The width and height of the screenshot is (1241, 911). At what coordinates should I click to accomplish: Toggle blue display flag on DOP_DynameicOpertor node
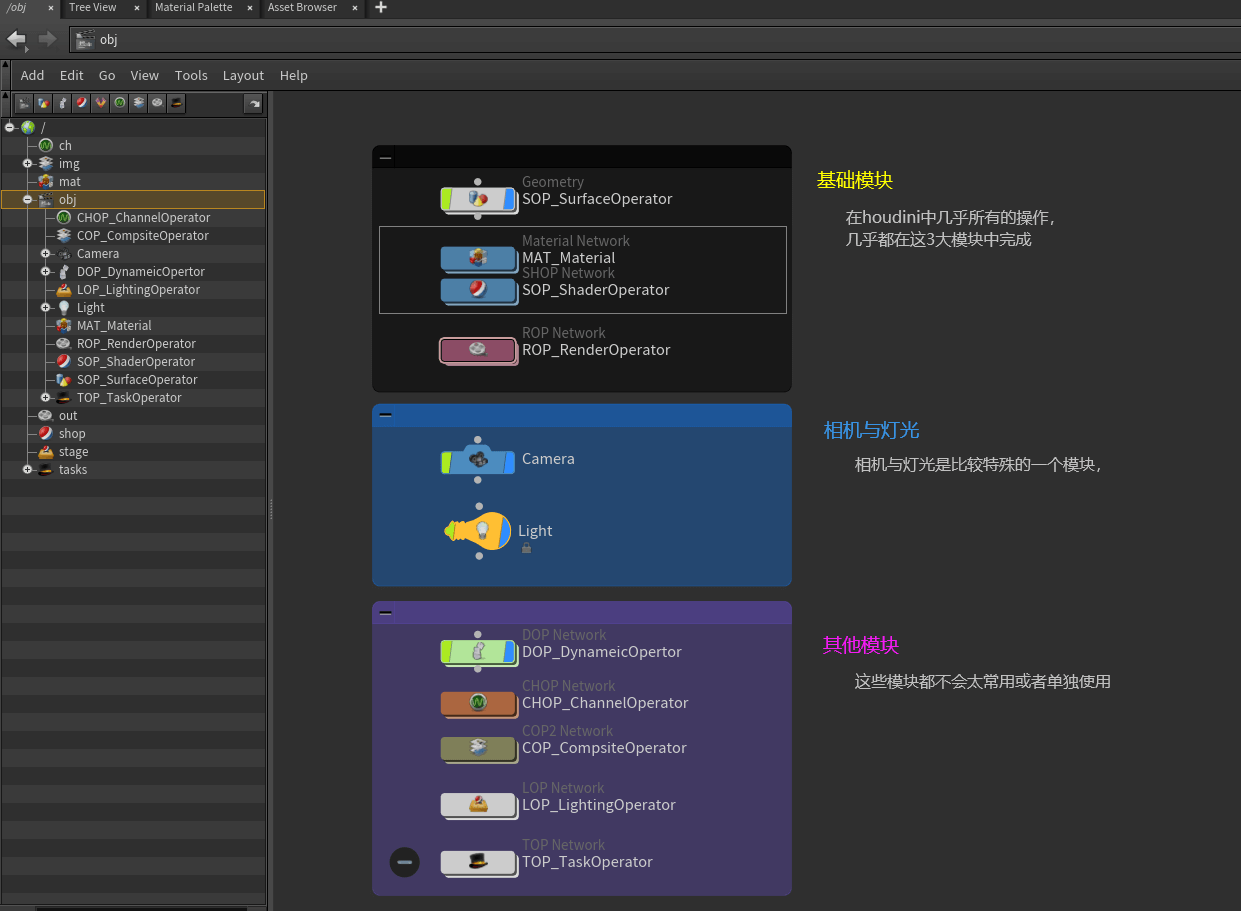(x=509, y=652)
